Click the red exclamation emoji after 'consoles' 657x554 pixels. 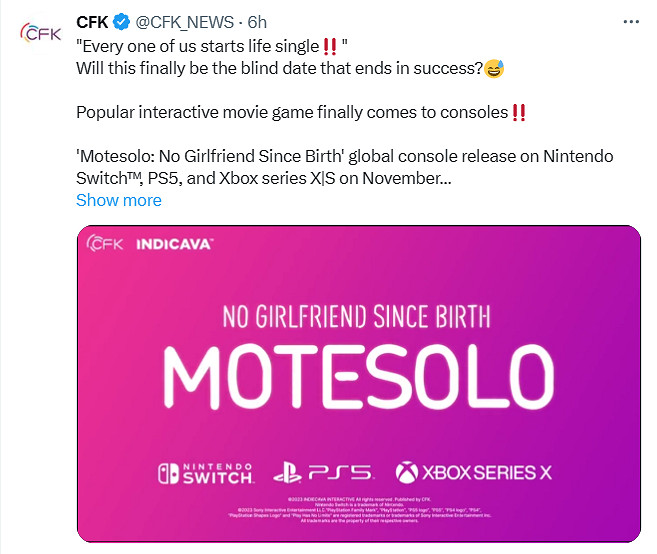coord(518,112)
